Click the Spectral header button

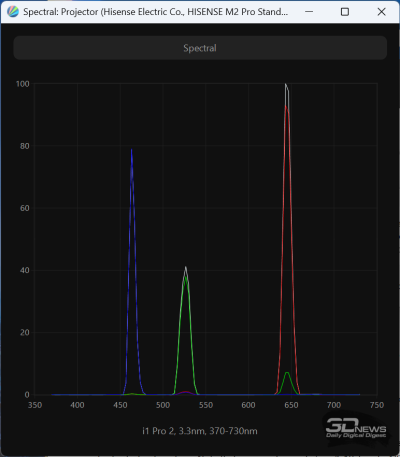[200, 48]
